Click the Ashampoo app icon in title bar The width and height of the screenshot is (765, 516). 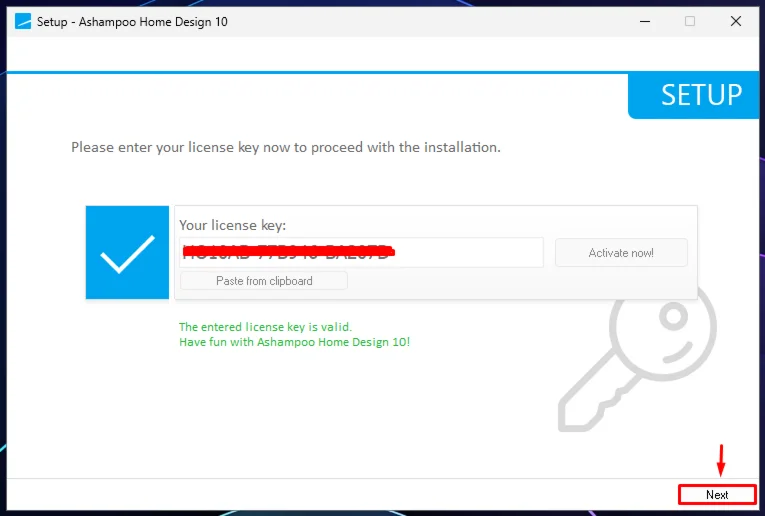tap(23, 21)
